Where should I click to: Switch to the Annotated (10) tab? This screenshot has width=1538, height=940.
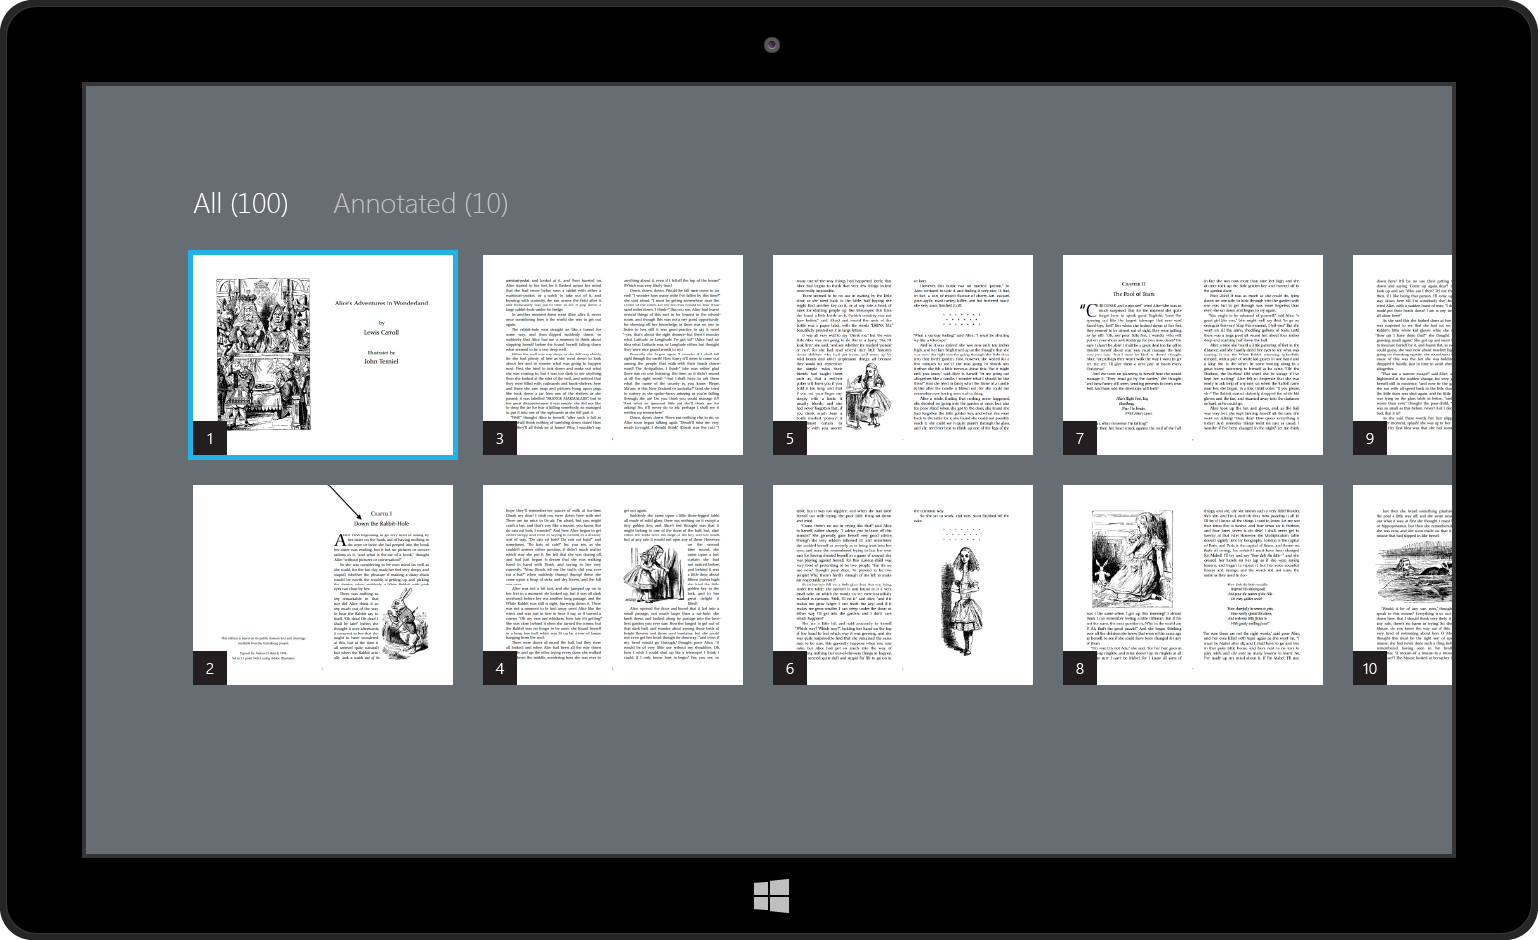click(421, 204)
